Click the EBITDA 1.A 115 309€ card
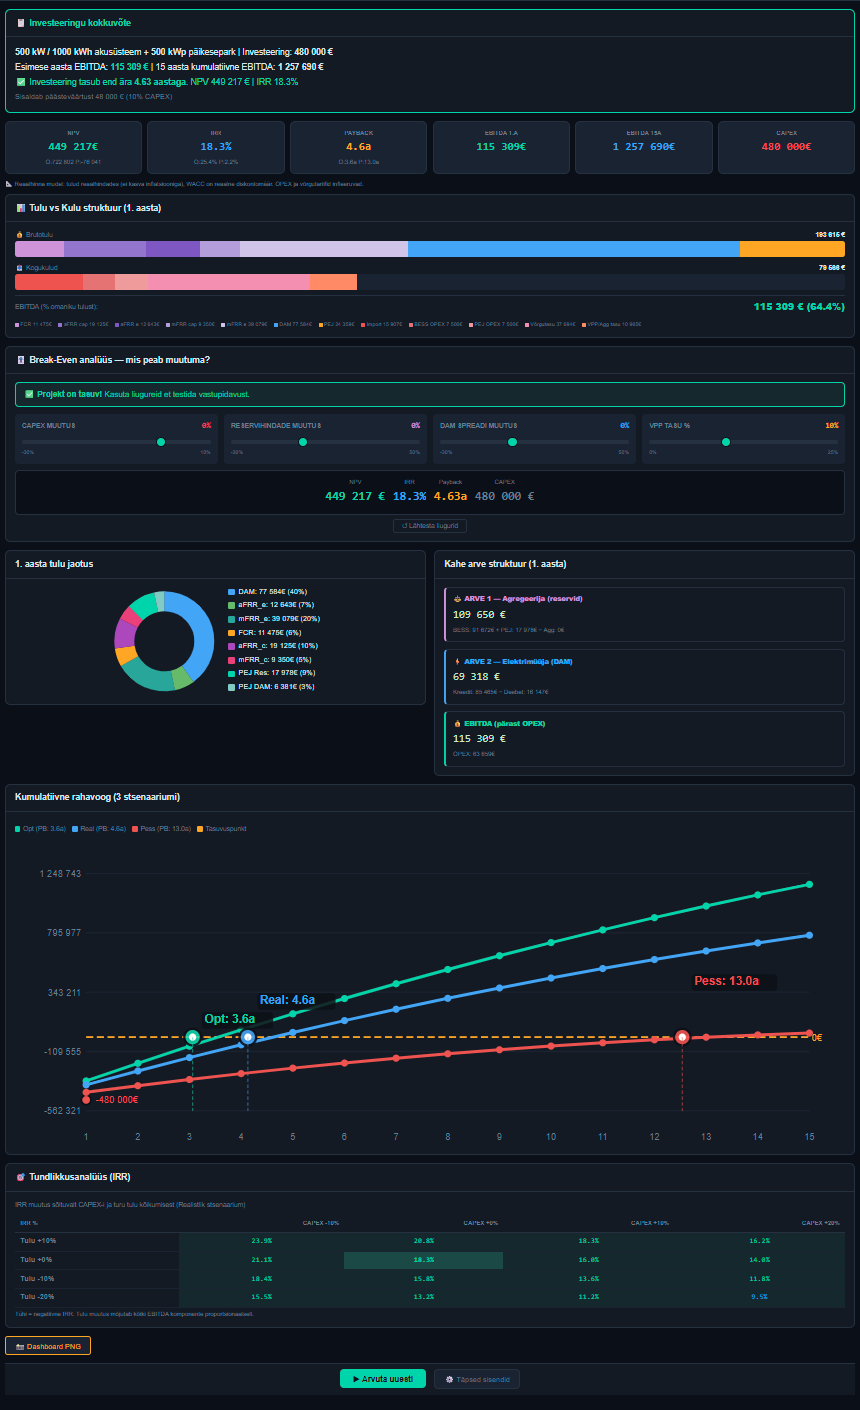 tap(500, 146)
